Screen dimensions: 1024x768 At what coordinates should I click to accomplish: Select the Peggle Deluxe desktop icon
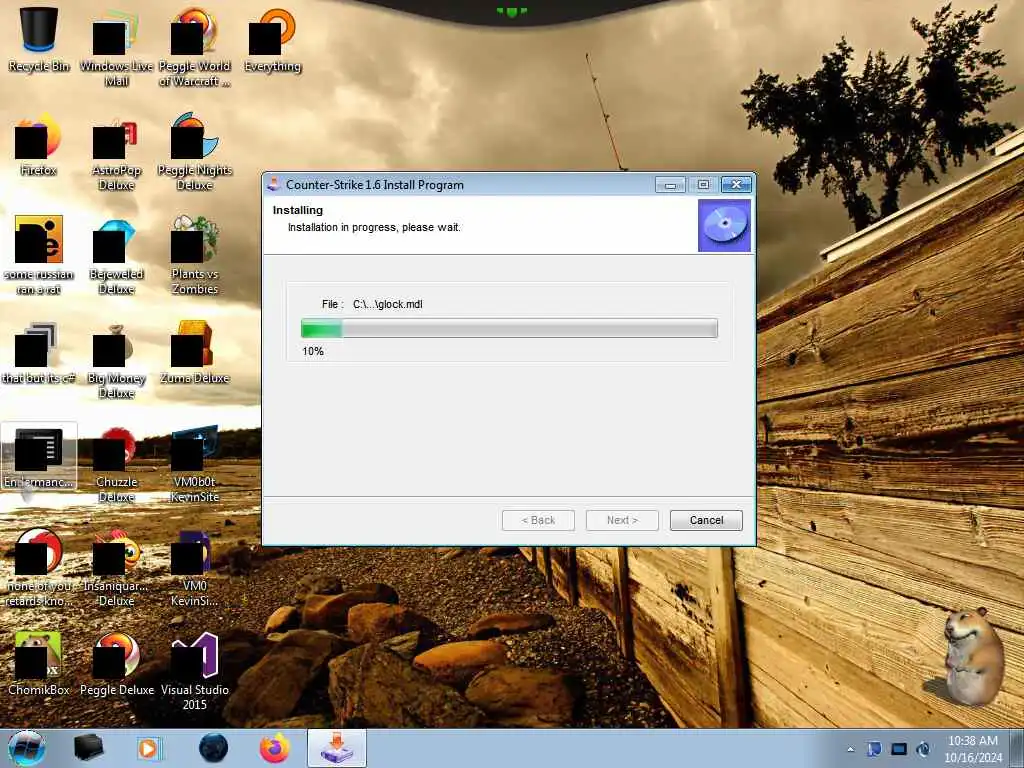[x=116, y=664]
